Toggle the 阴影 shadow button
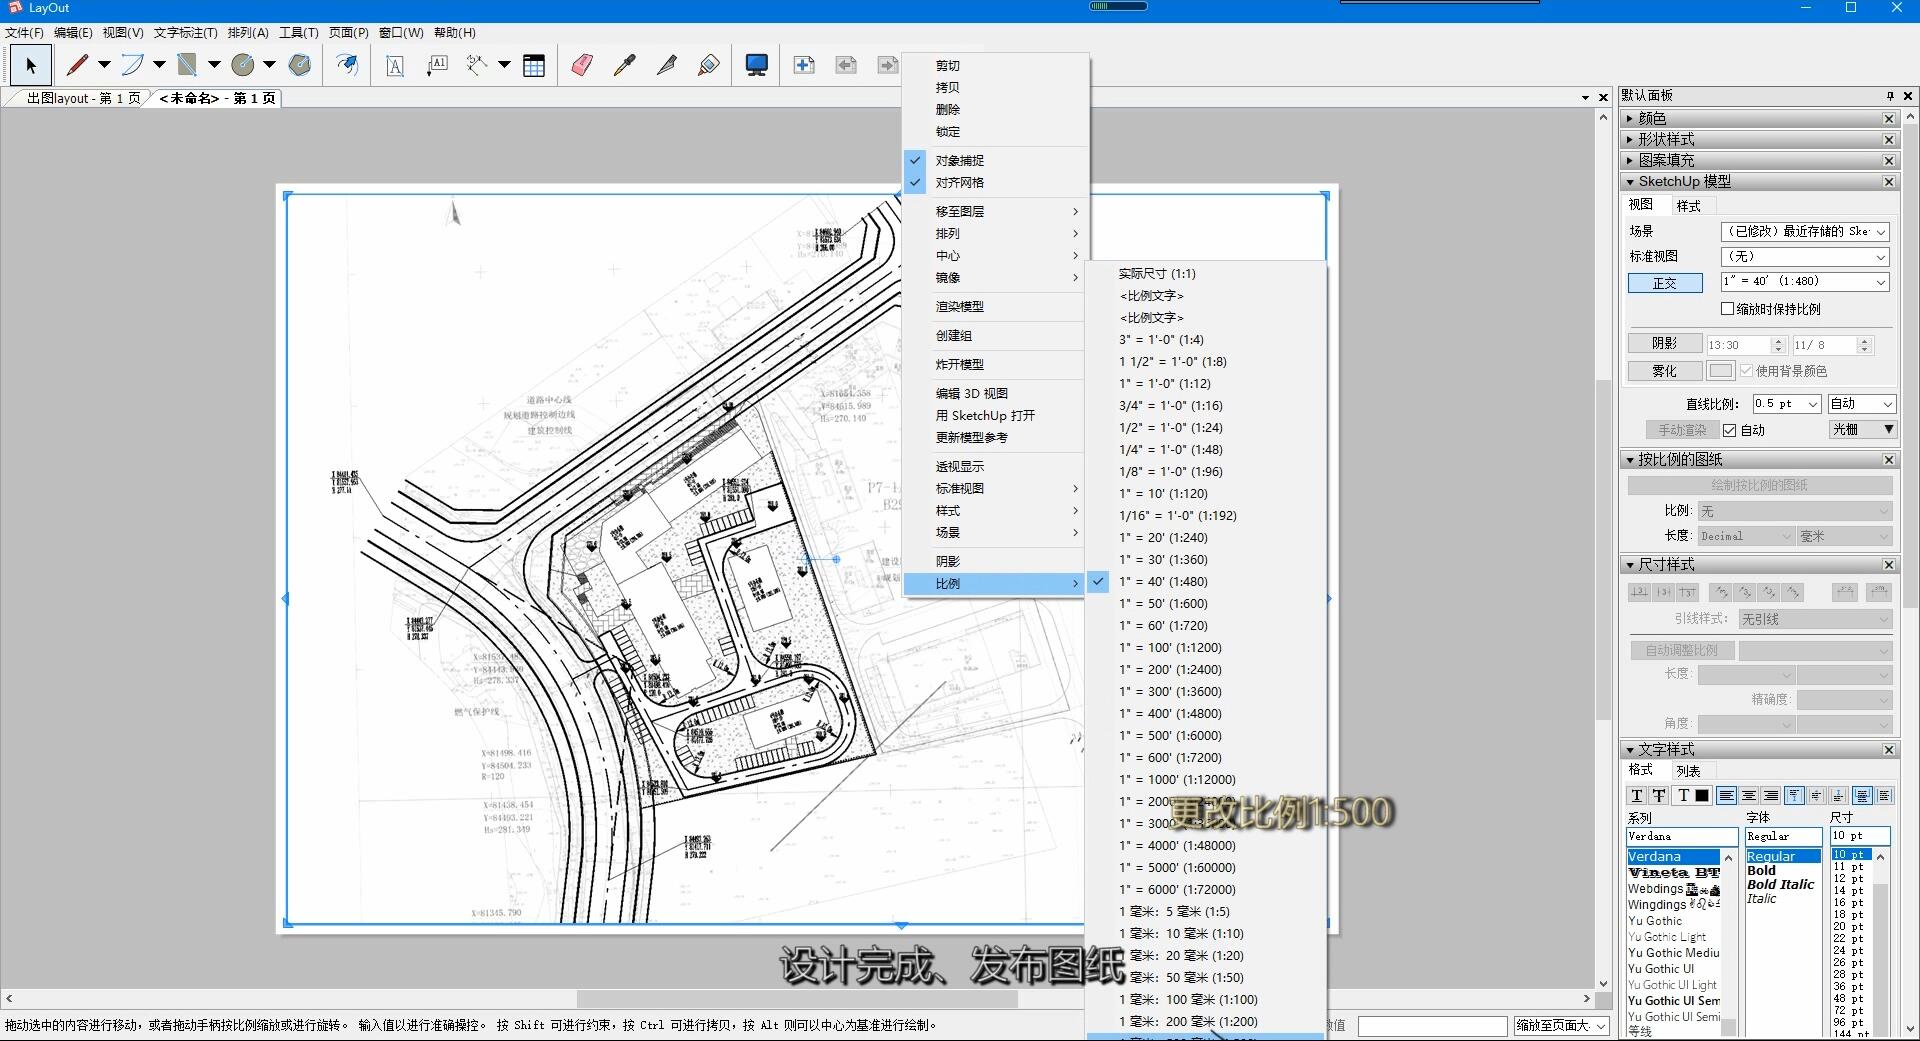This screenshot has height=1041, width=1920. [1665, 343]
